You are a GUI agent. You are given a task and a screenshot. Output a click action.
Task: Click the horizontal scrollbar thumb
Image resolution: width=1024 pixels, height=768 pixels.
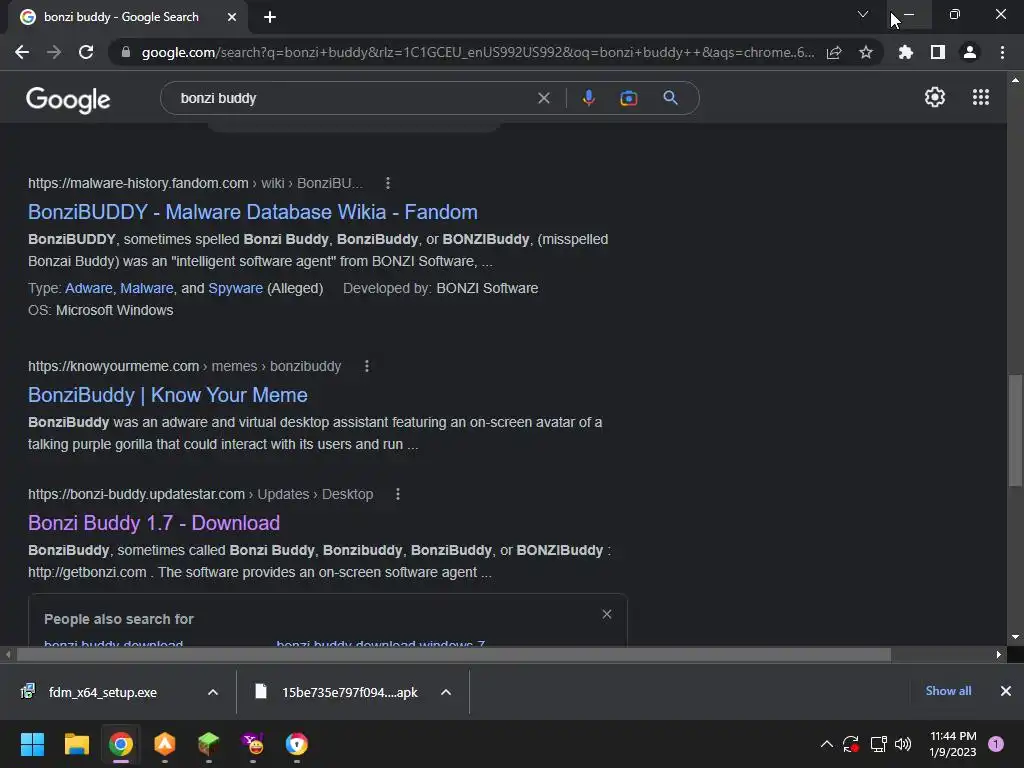point(454,654)
